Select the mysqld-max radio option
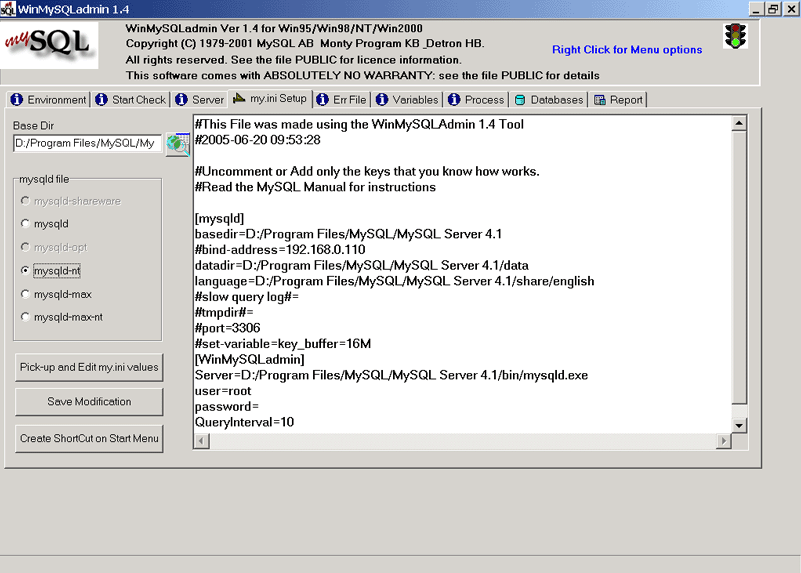This screenshot has height=573, width=801. [56, 294]
